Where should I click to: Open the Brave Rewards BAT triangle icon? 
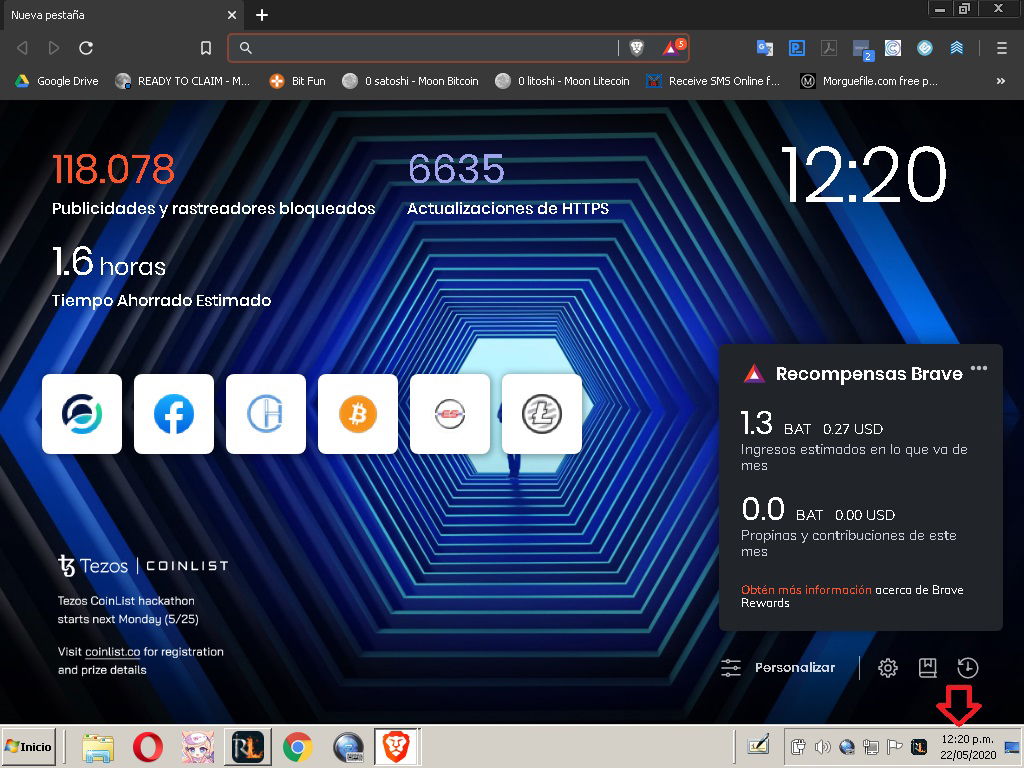[x=673, y=48]
